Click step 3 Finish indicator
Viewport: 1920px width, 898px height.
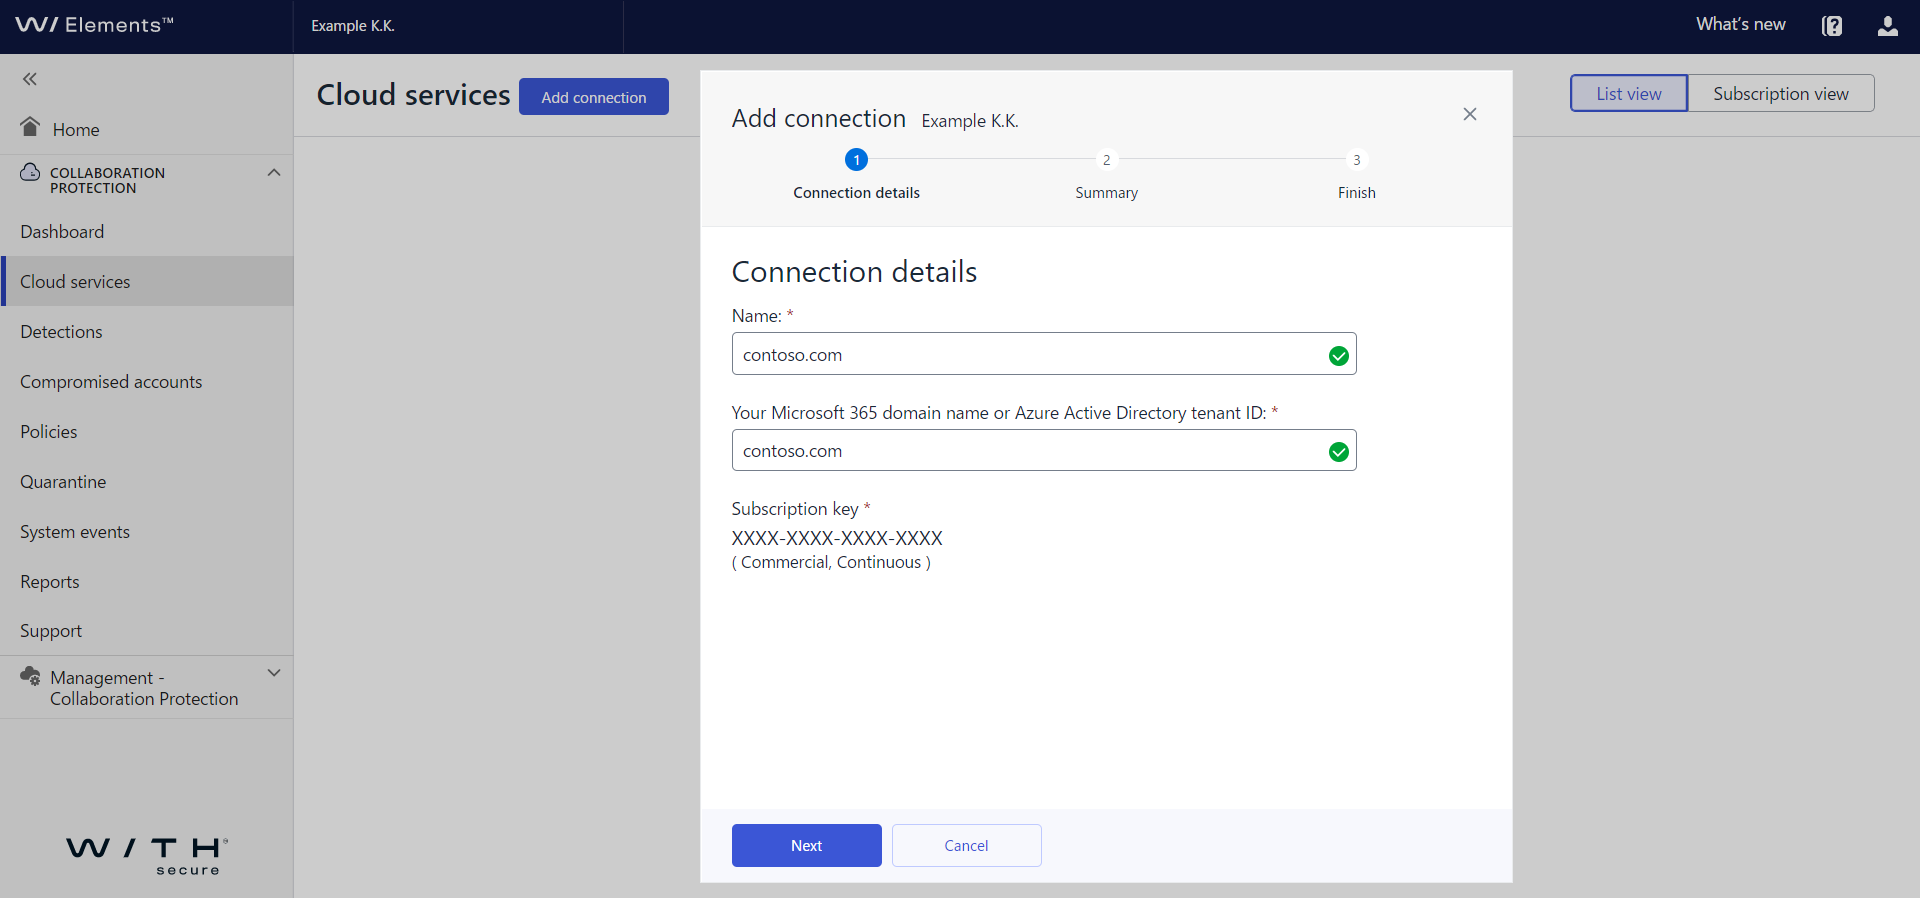[1357, 160]
